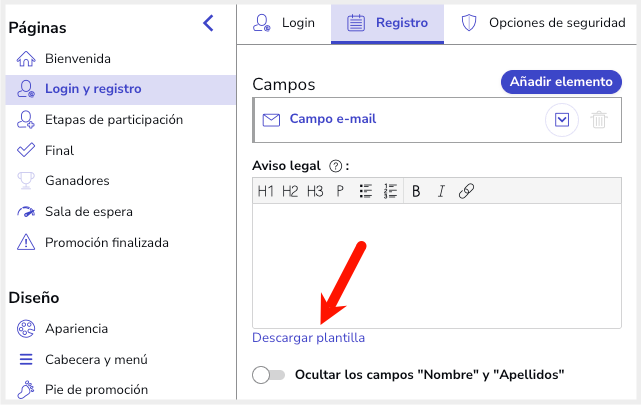
Task: Click the Apariencia palette icon
Action: point(27,329)
